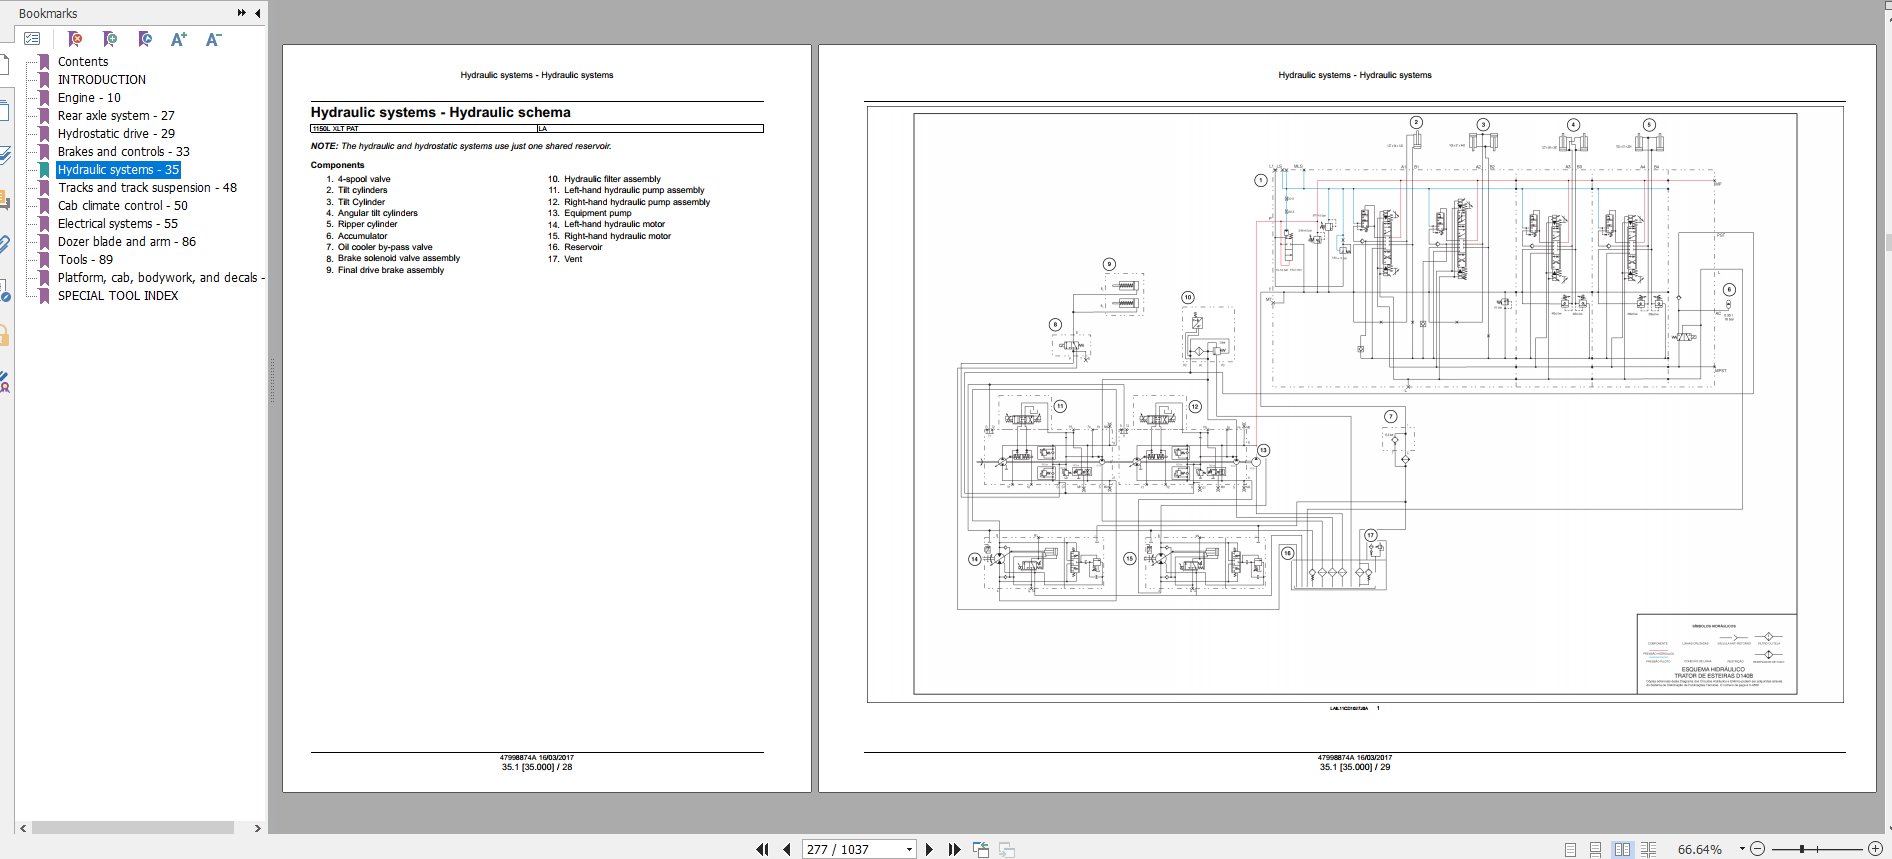Click the set bookmark destination icon
The image size is (1892, 859).
(145, 39)
